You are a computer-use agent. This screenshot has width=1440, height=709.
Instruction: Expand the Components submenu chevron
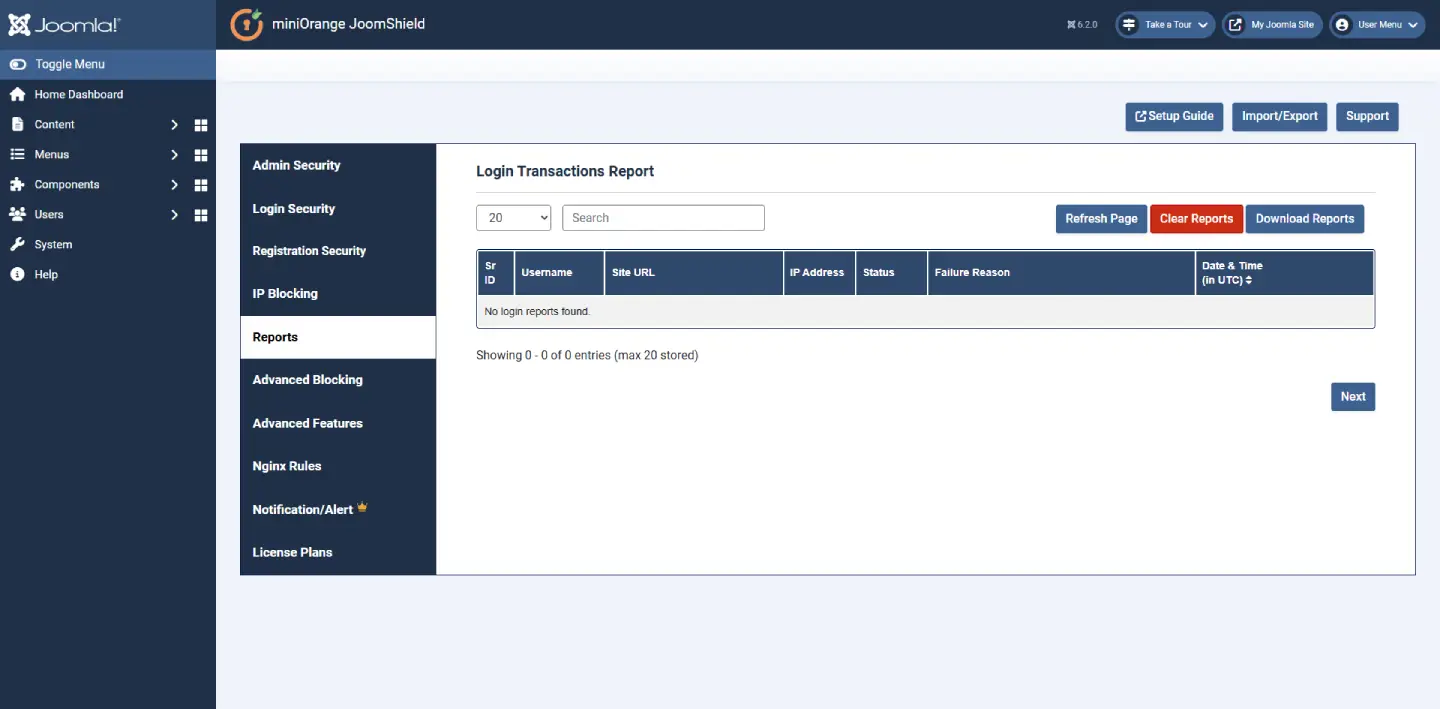[174, 185]
